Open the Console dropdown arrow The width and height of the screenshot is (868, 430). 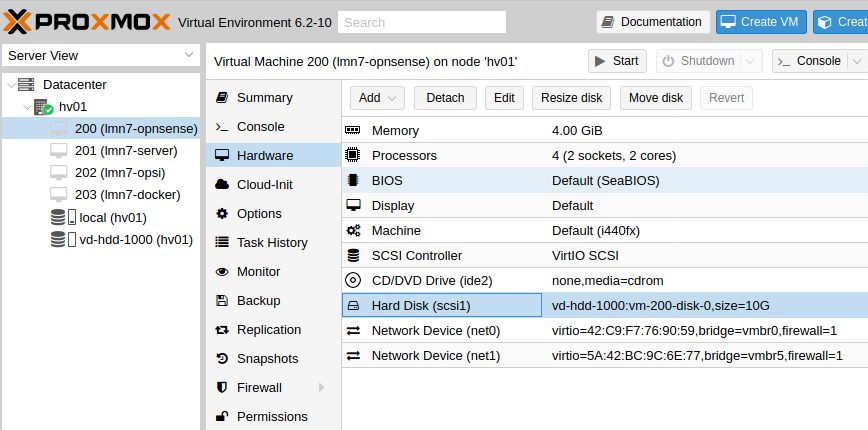pyautogui.click(x=857, y=61)
